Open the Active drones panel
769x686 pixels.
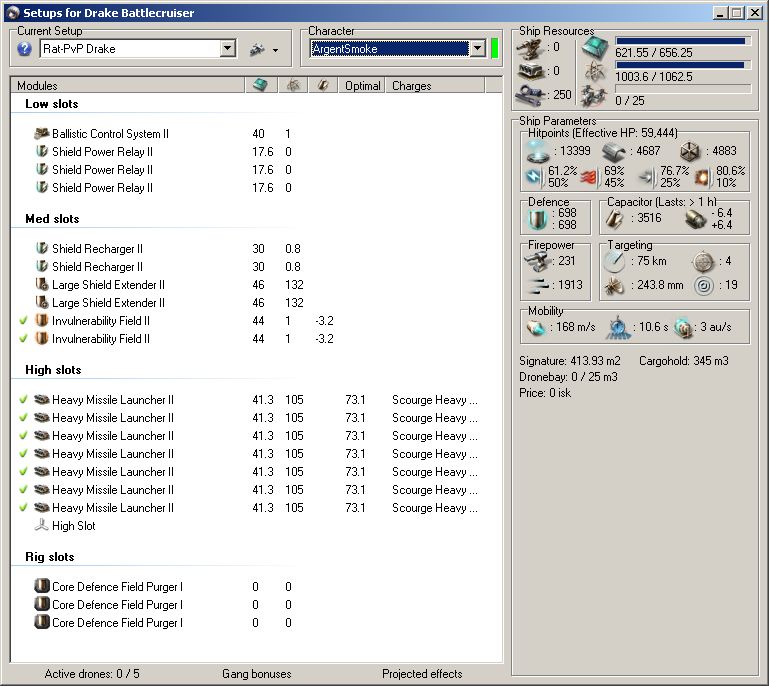click(x=92, y=674)
